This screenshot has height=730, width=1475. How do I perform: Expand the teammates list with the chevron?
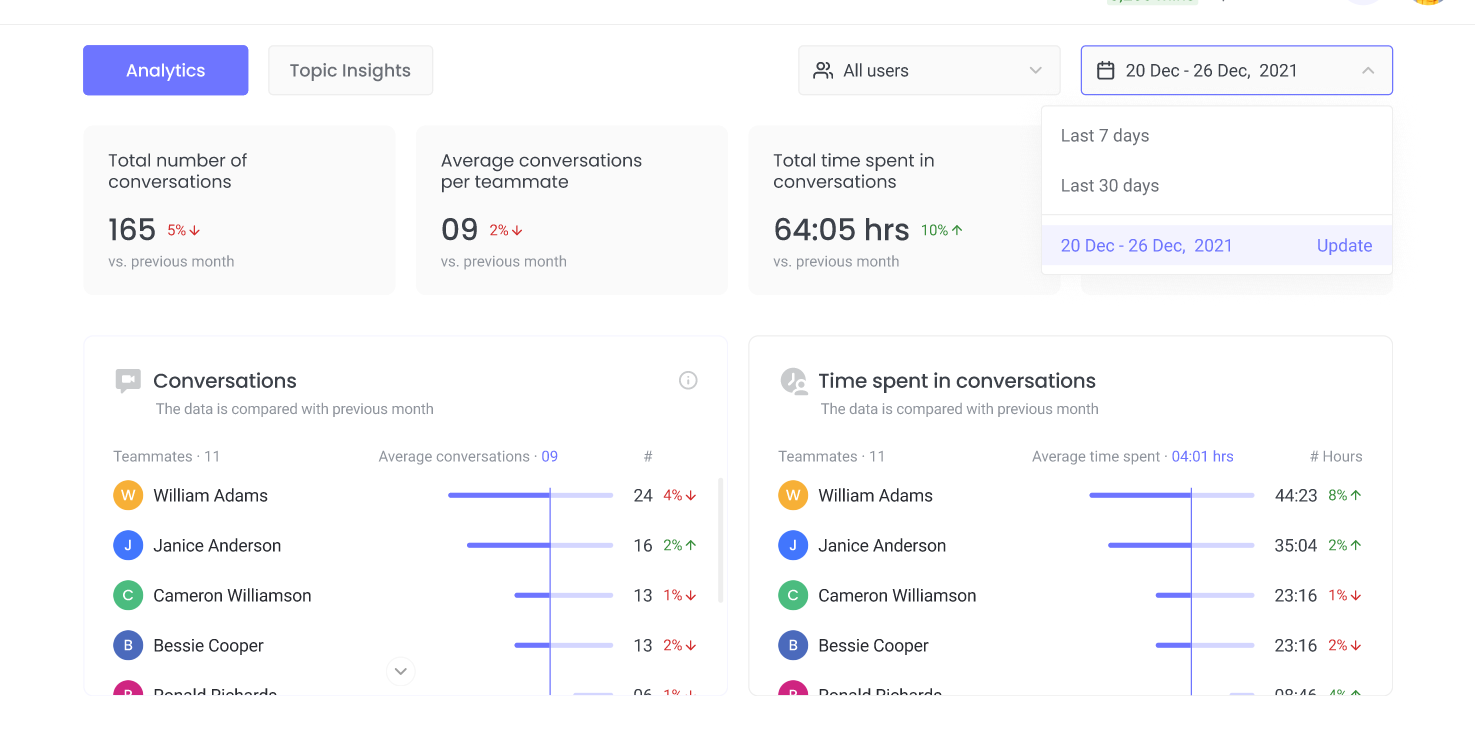(x=400, y=671)
